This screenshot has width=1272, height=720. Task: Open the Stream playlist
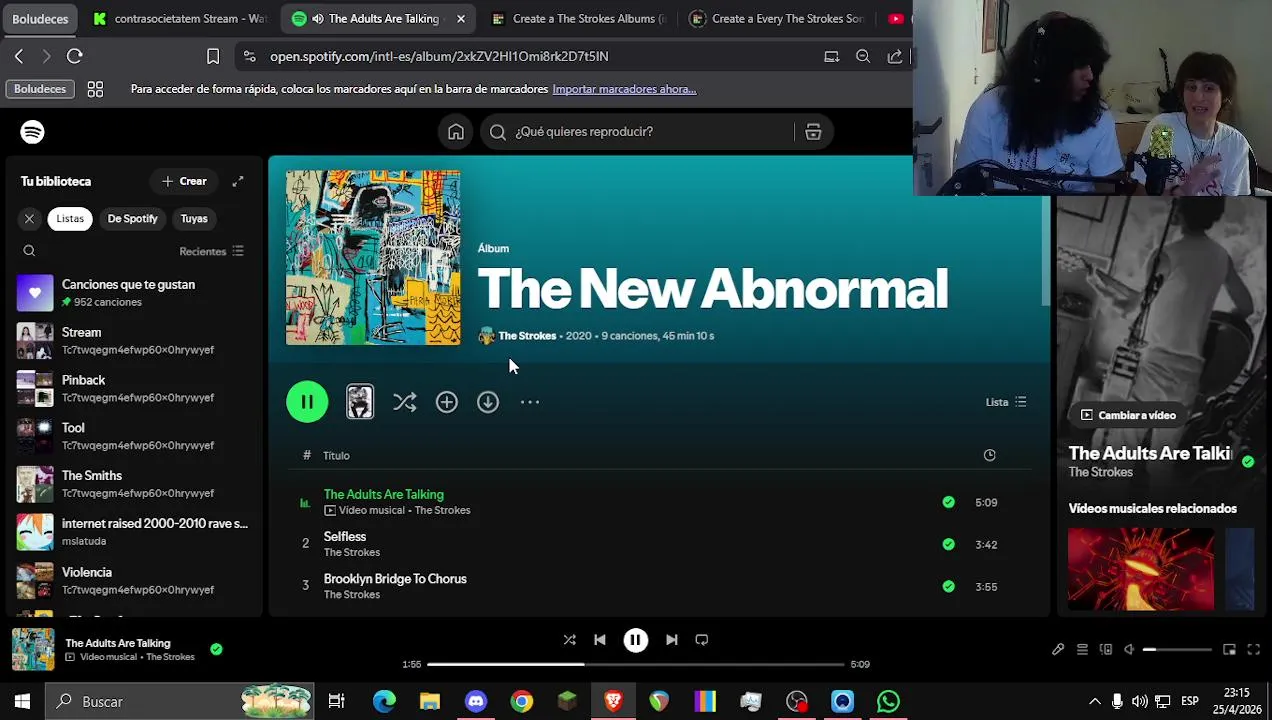132,341
